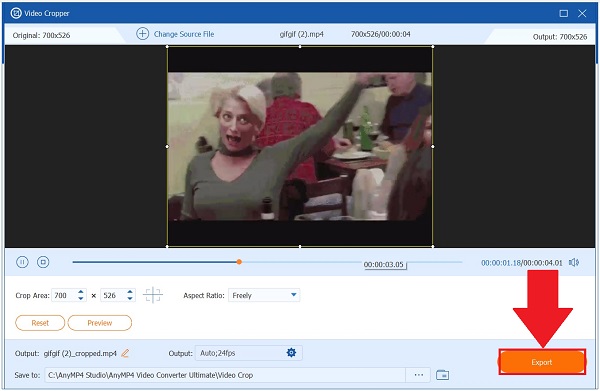Click the right-middle crop handle
The image size is (600, 391).
pos(433,146)
